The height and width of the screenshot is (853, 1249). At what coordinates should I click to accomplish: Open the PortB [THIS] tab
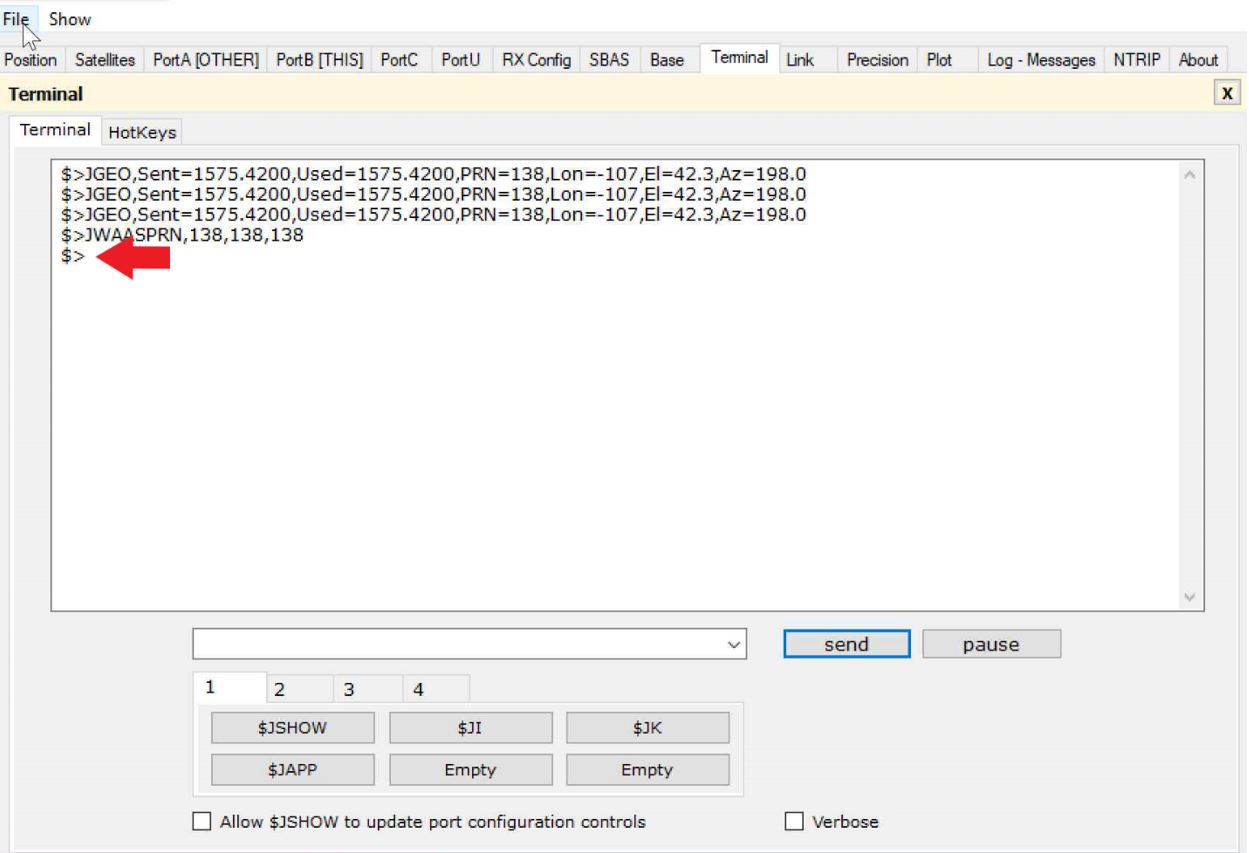pos(320,60)
